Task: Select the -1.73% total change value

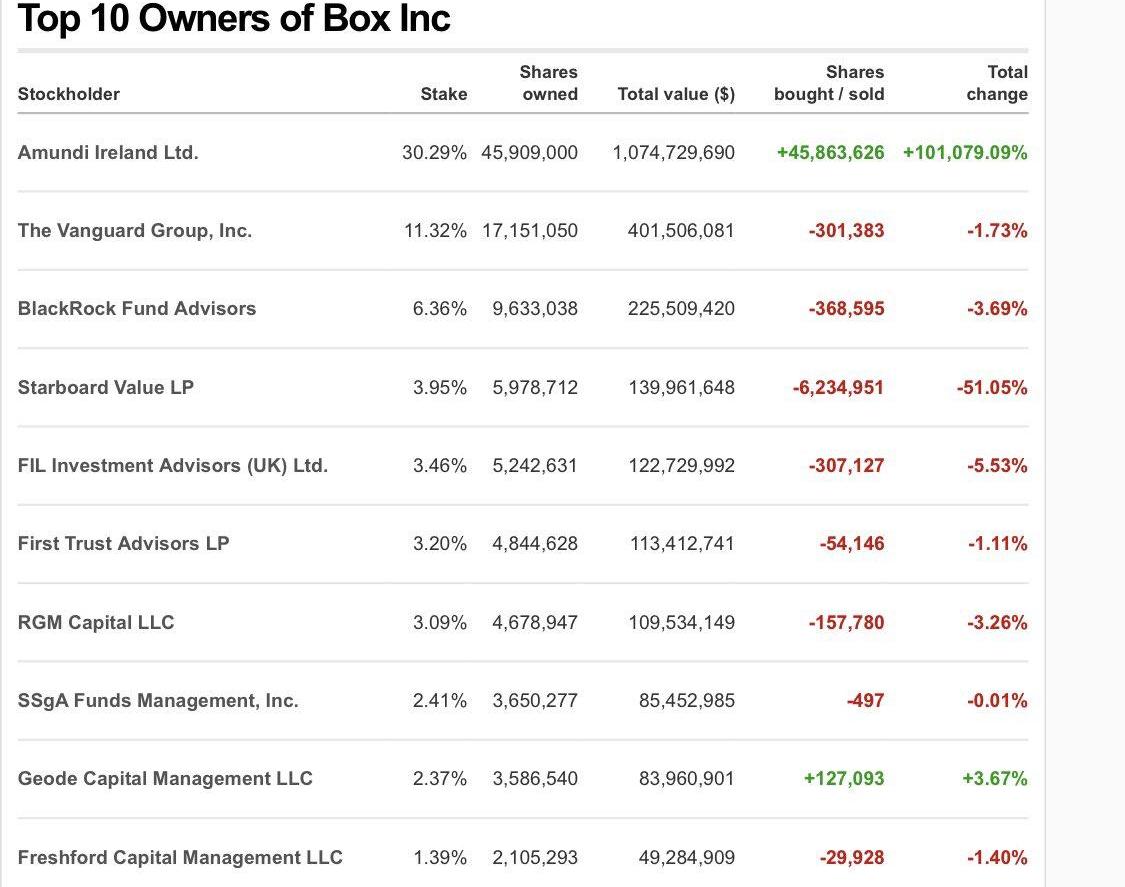Action: pyautogui.click(x=997, y=231)
